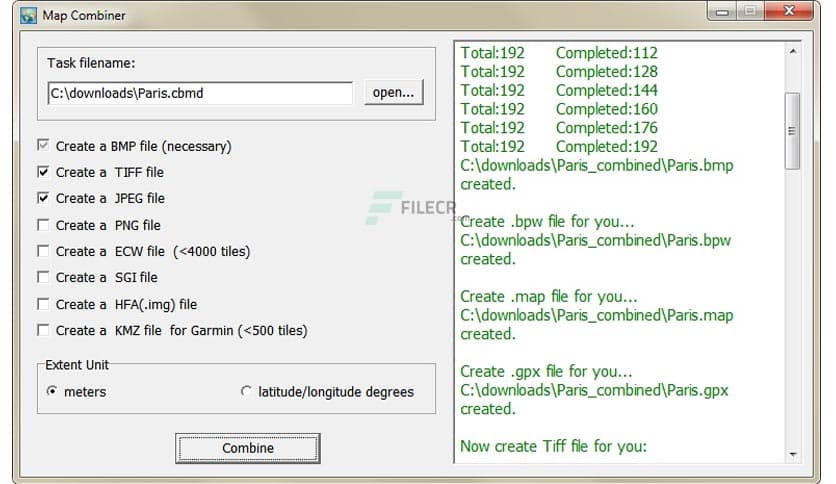This screenshot has width=836, height=484.
Task: Uncheck Create a TIFF file
Action: pyautogui.click(x=43, y=172)
